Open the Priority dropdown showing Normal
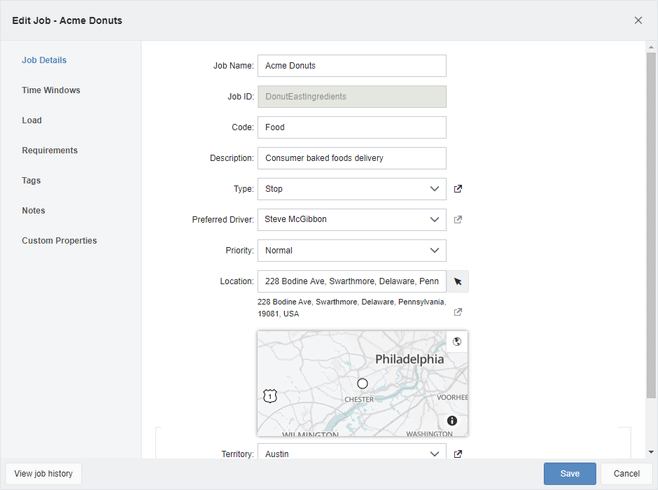The width and height of the screenshot is (658, 490). pyautogui.click(x=352, y=250)
